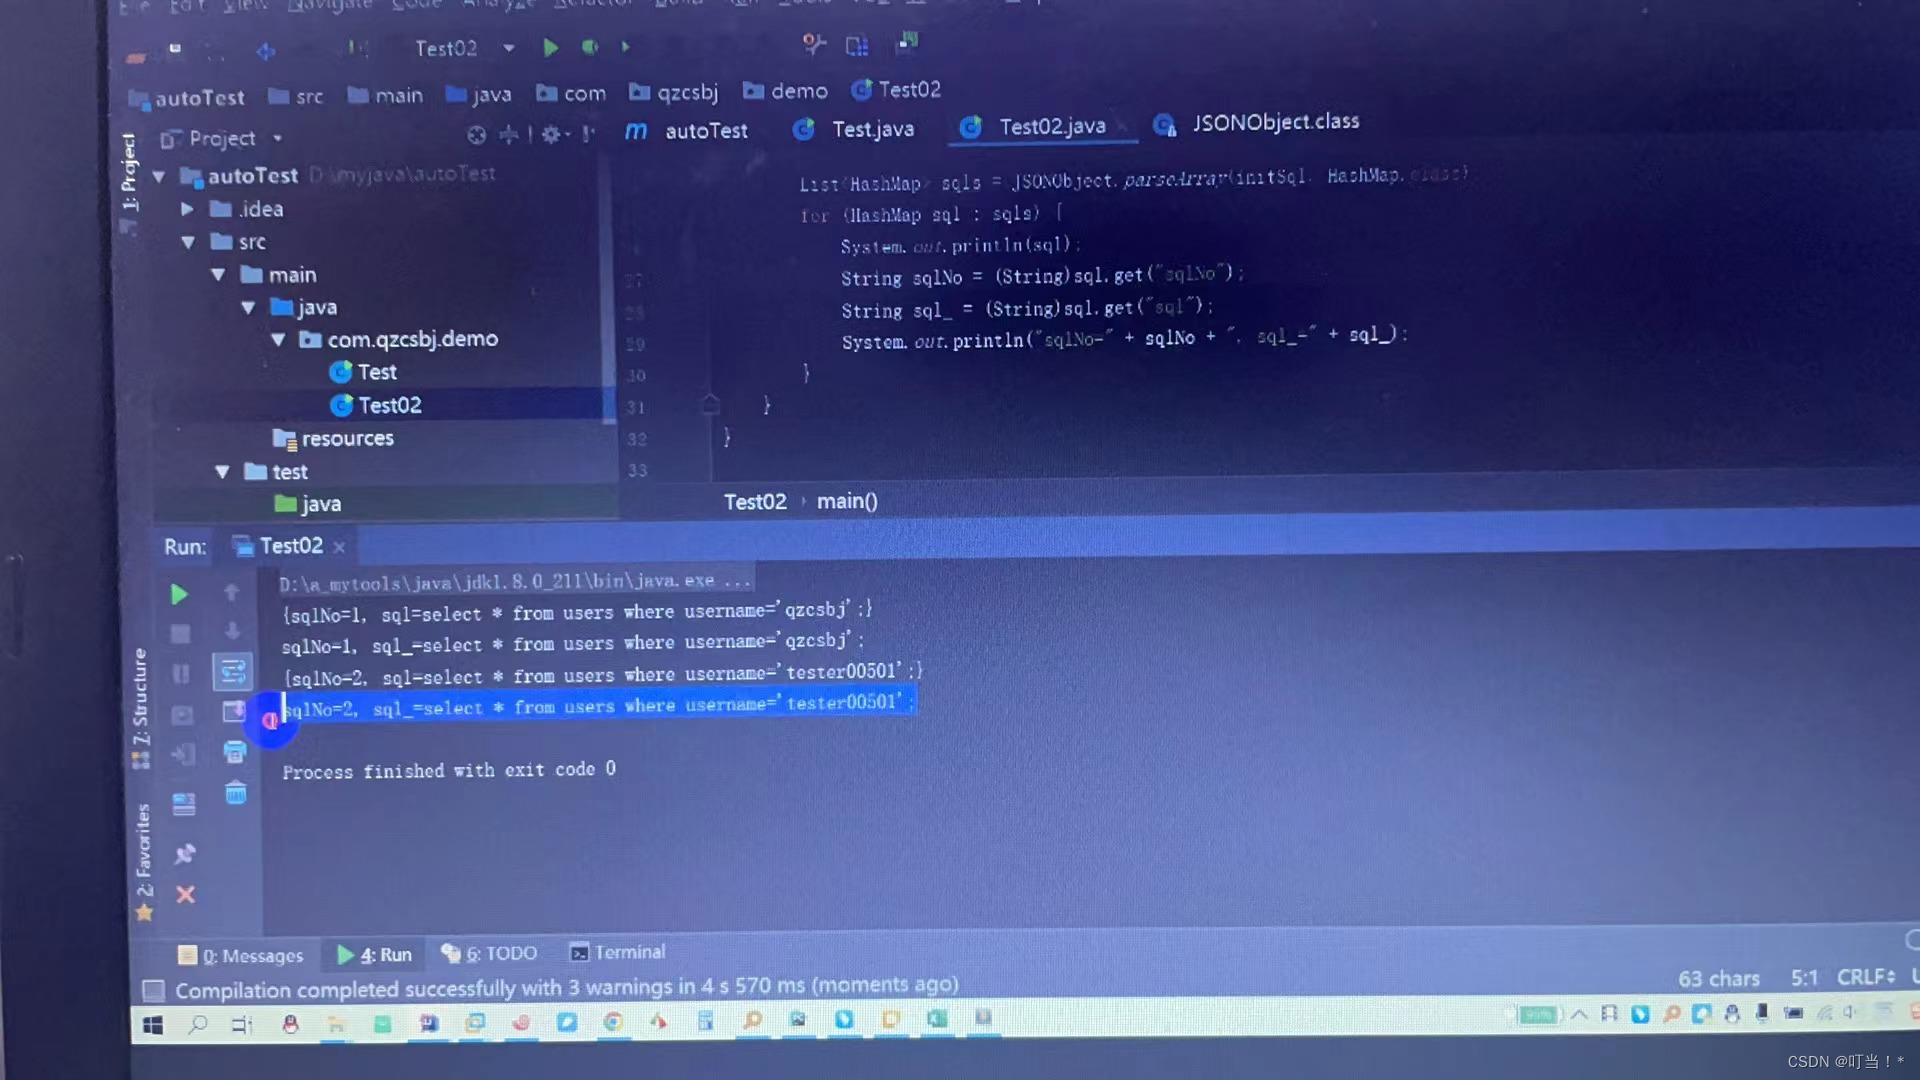The width and height of the screenshot is (1920, 1080).
Task: Click the restore layout icon in the Run sidebar
Action: click(x=184, y=804)
